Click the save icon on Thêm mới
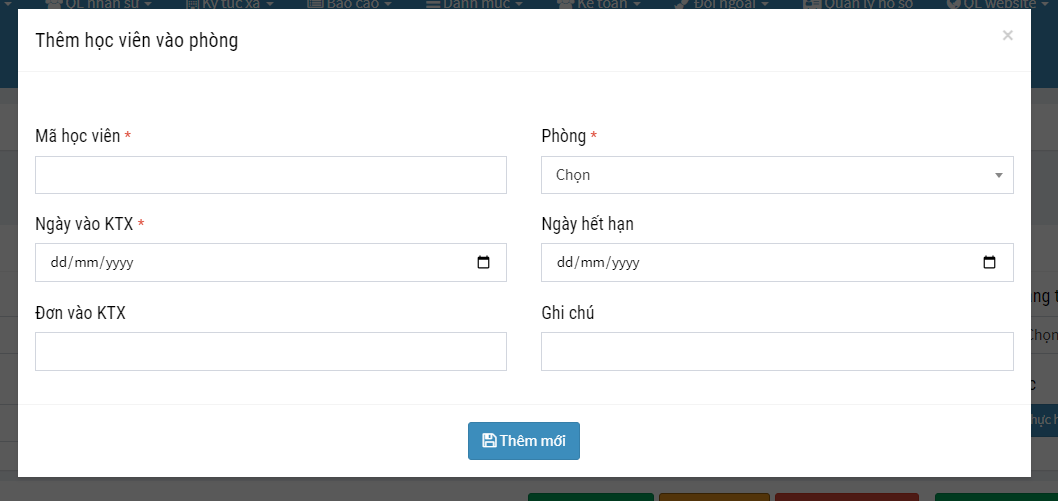 [x=489, y=441]
